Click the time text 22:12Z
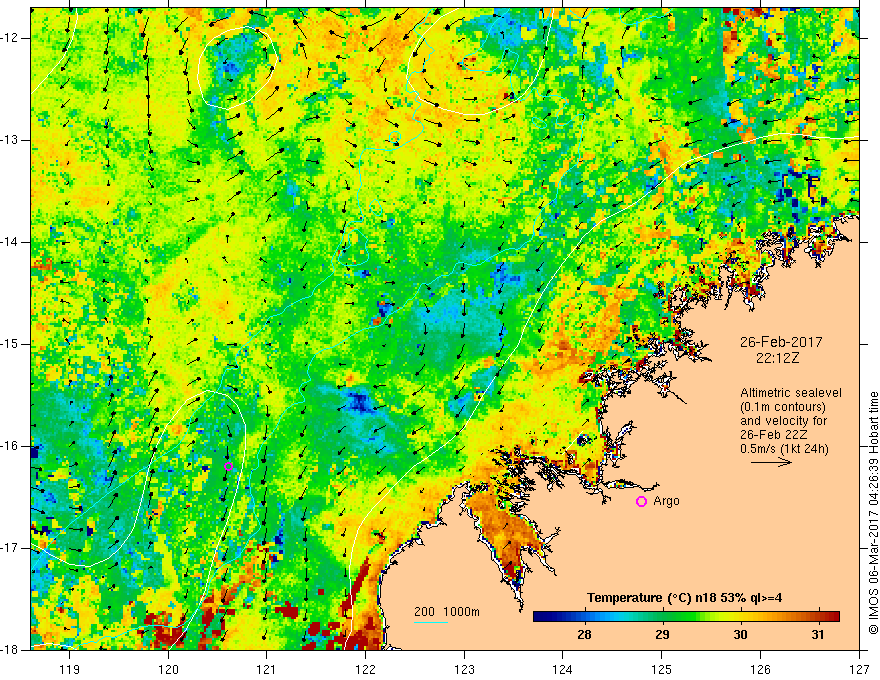880x680 pixels. pos(777,358)
